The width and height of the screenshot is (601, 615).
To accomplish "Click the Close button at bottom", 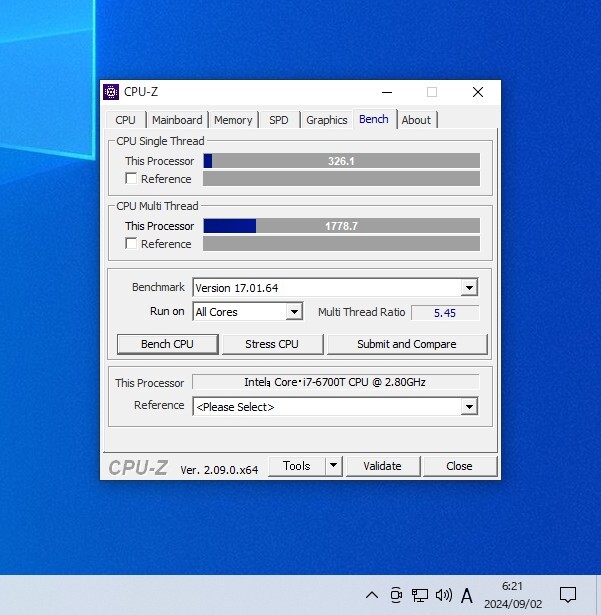I will click(x=459, y=466).
